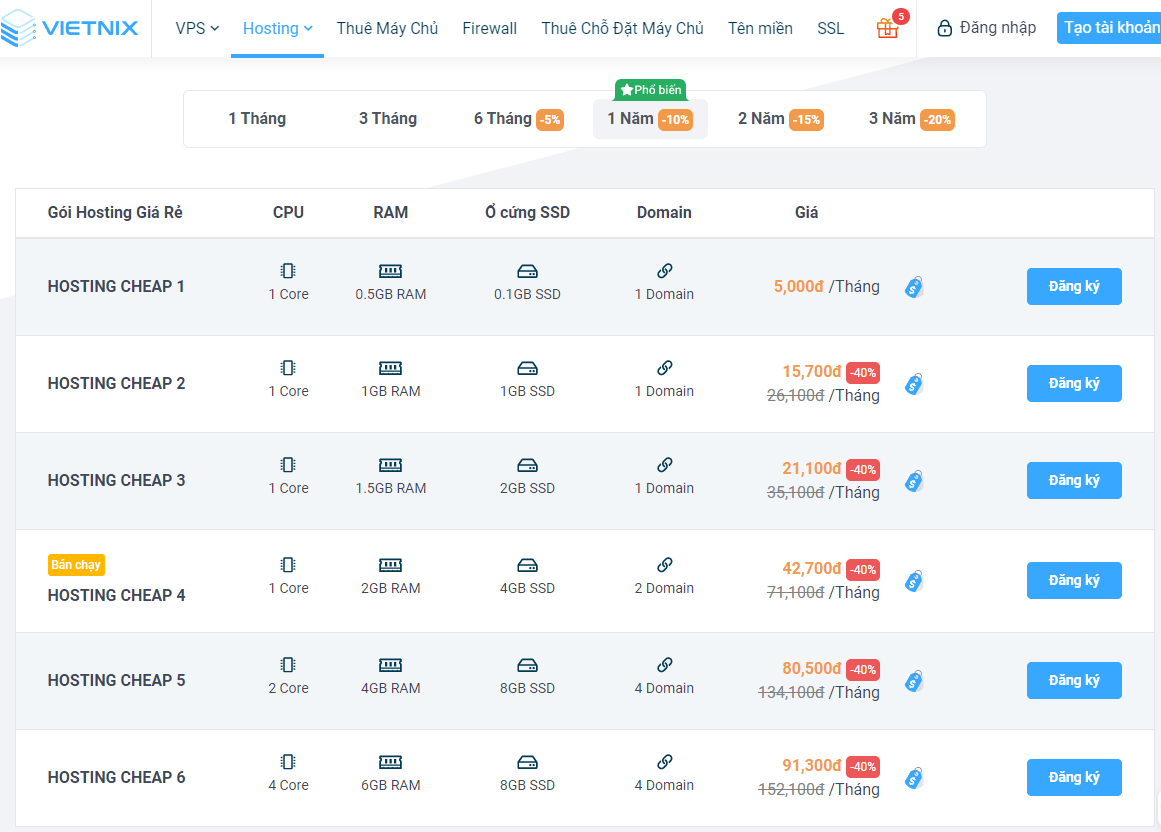Click the SSD drive icon in Hosting Cheap 3
Viewport: 1161px width, 832px height.
tap(527, 465)
